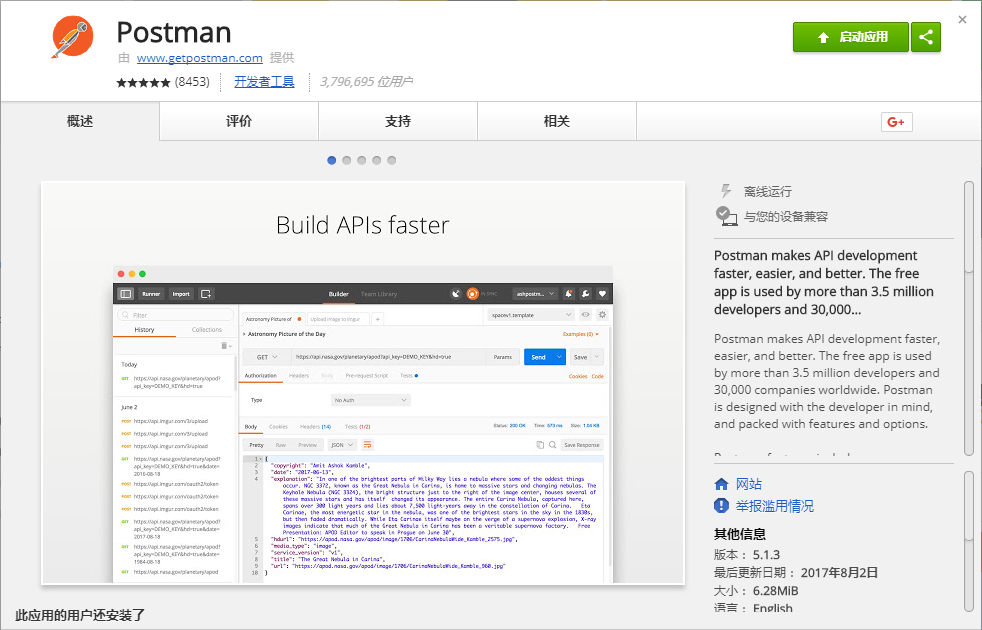Launch the app with 启动应用 button
This screenshot has width=982, height=630.
coord(850,37)
